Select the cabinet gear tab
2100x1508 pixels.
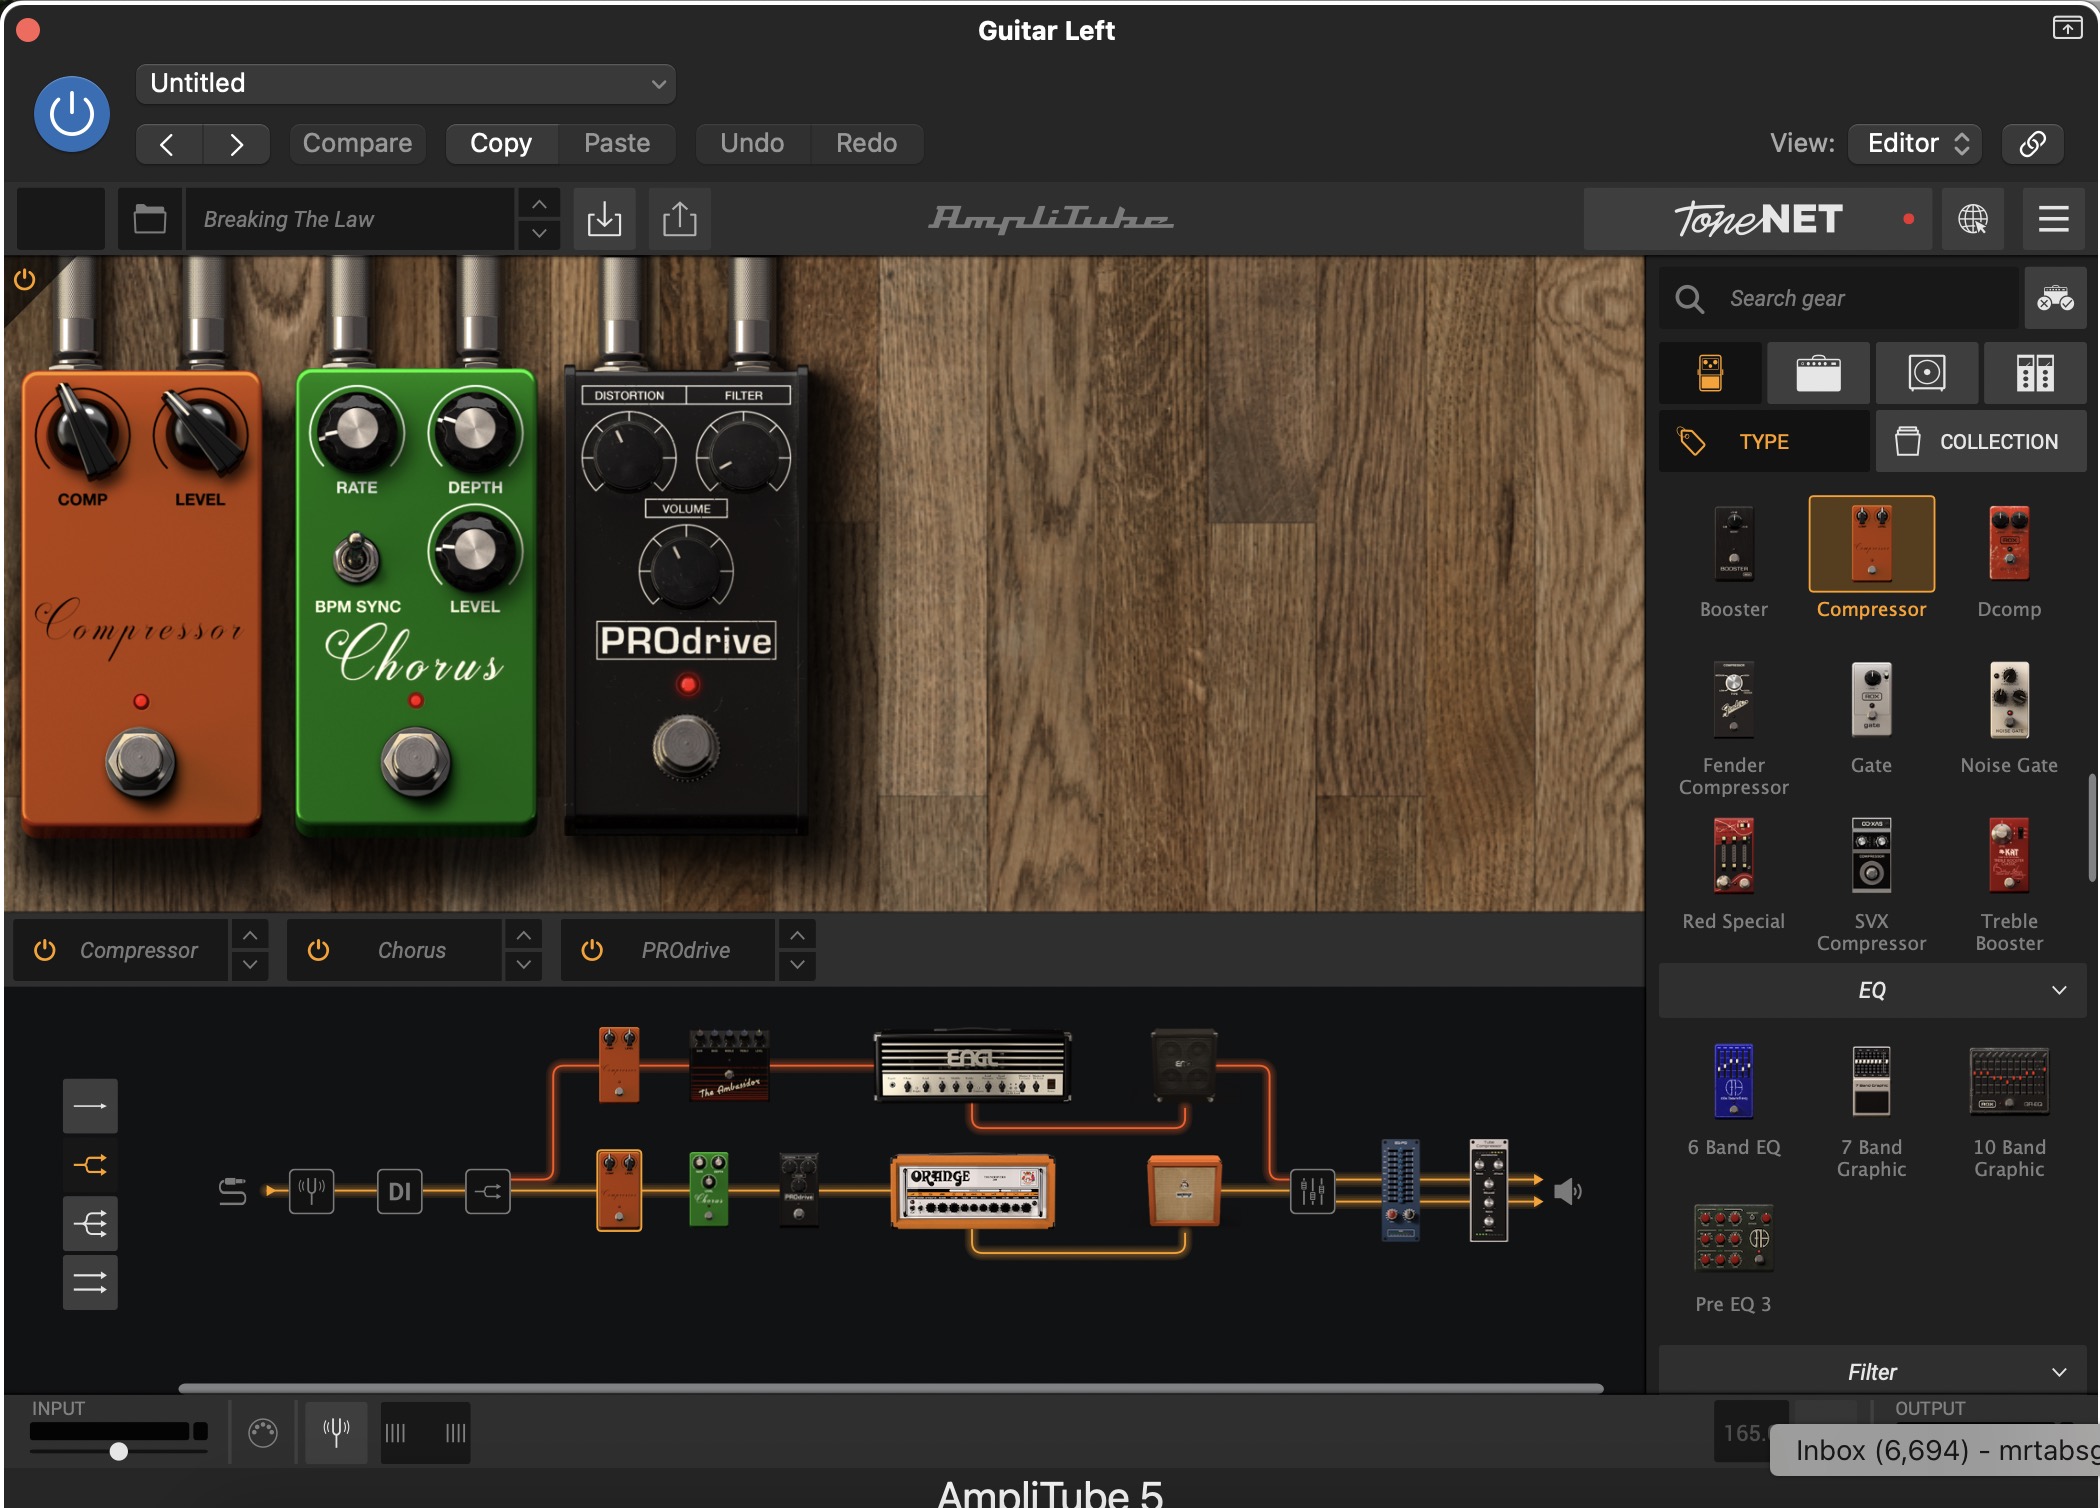[x=1926, y=373]
